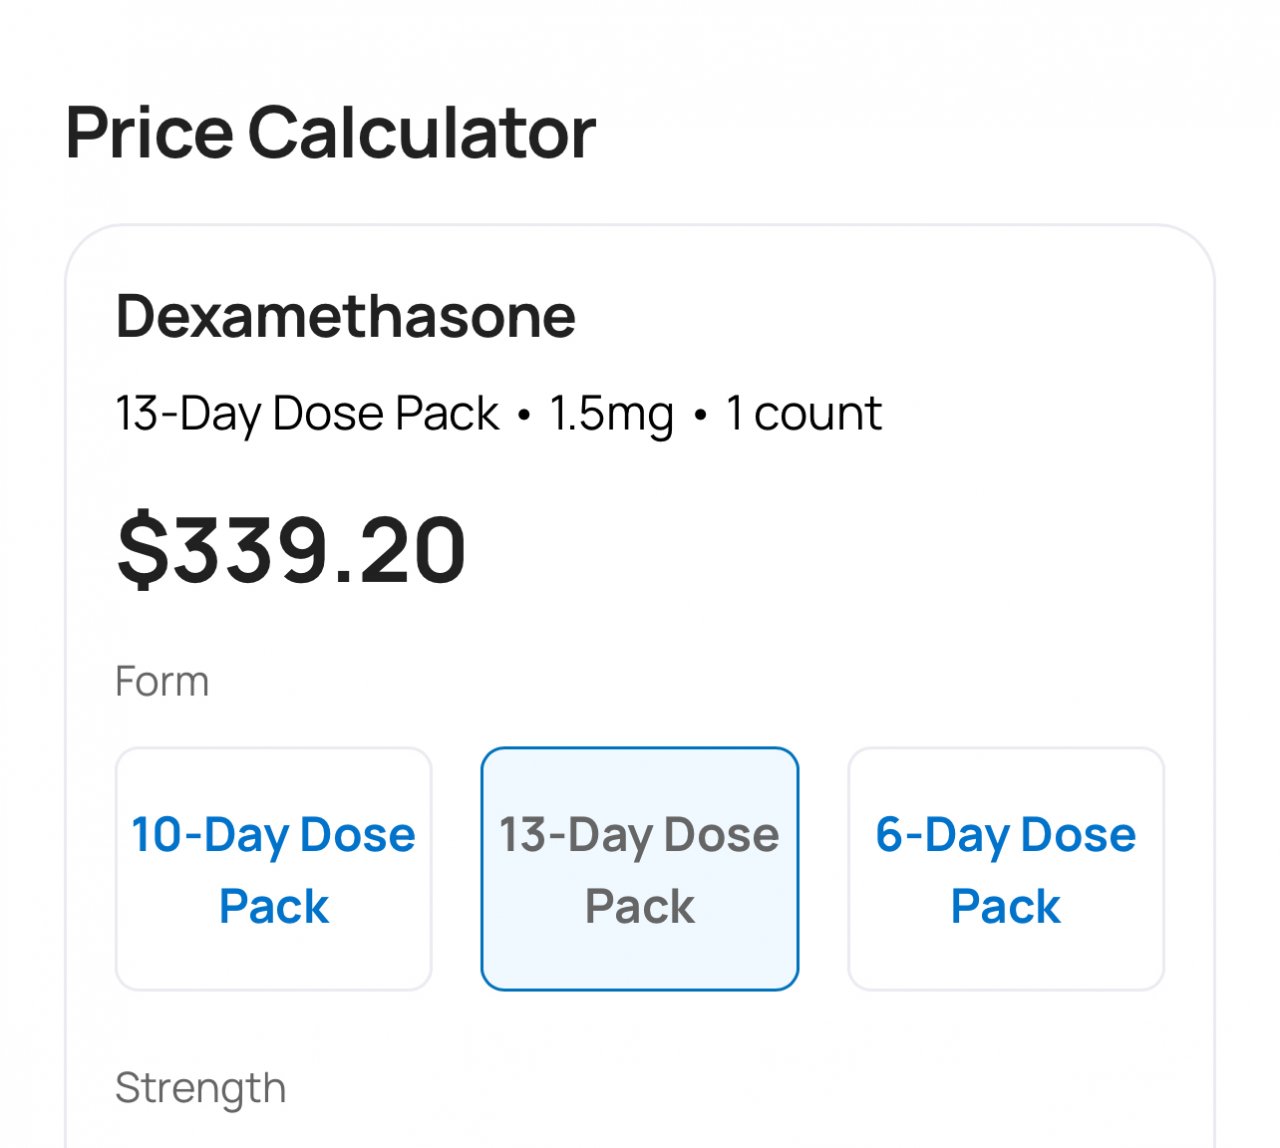Click the bullet before 1.5mg in summary
Image resolution: width=1280 pixels, height=1148 pixels.
tap(524, 415)
